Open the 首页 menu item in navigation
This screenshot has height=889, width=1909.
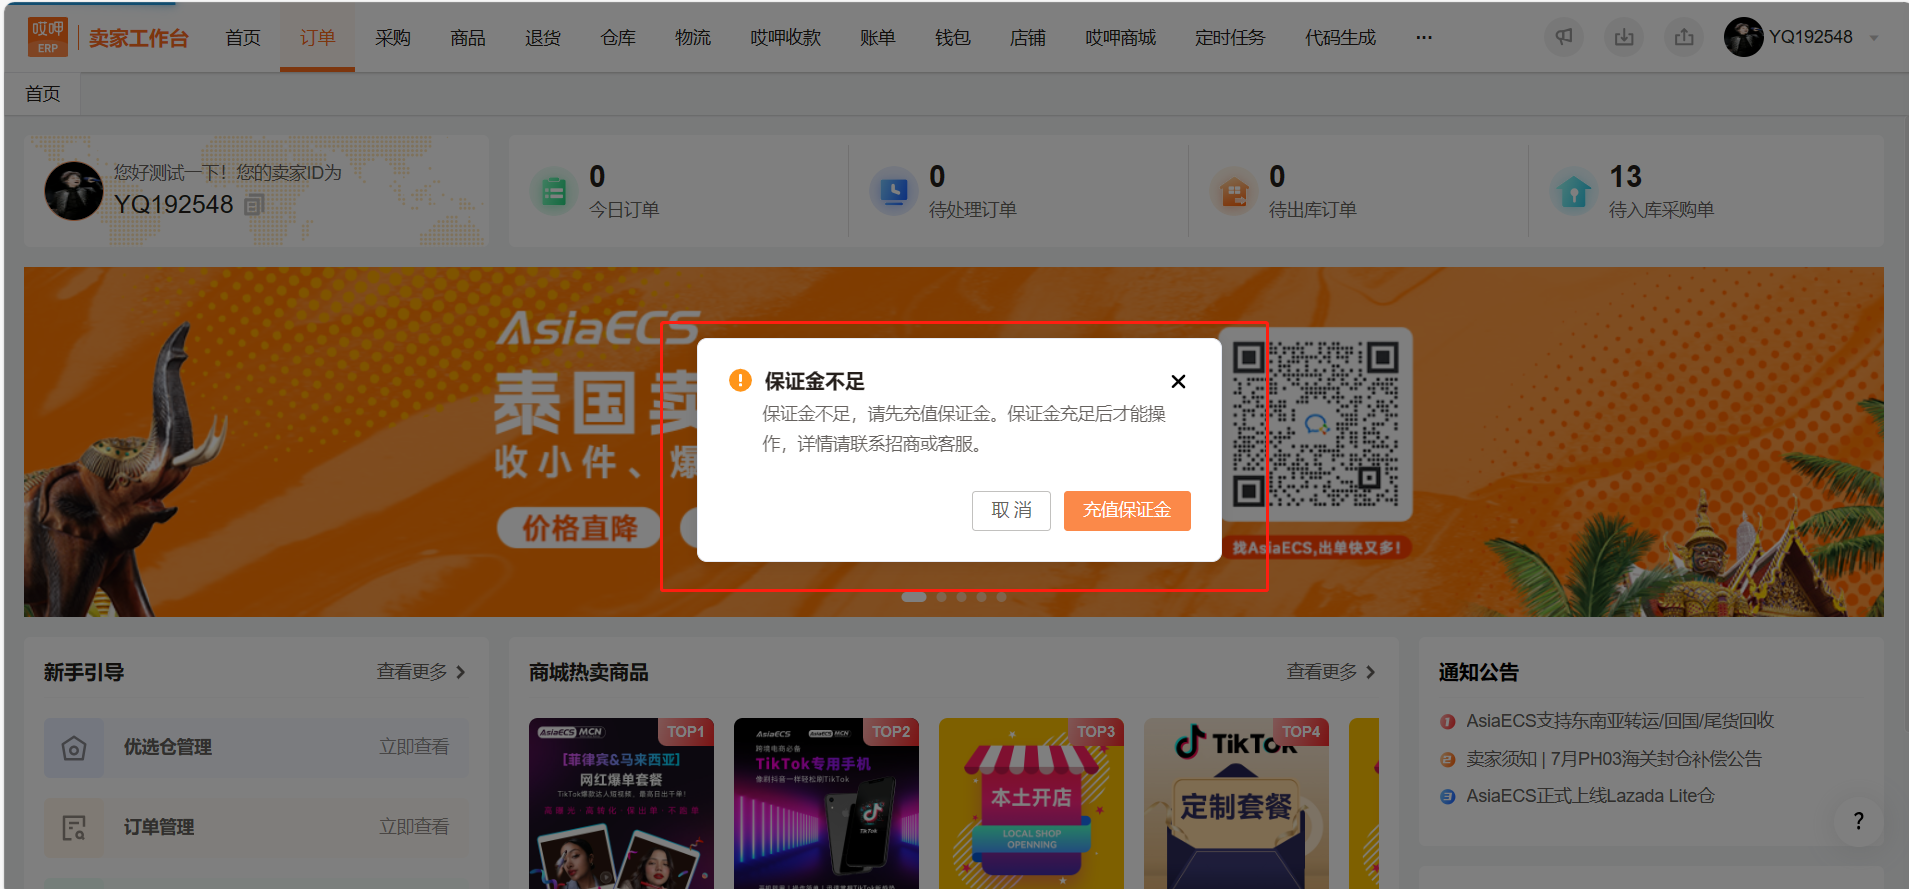point(243,38)
